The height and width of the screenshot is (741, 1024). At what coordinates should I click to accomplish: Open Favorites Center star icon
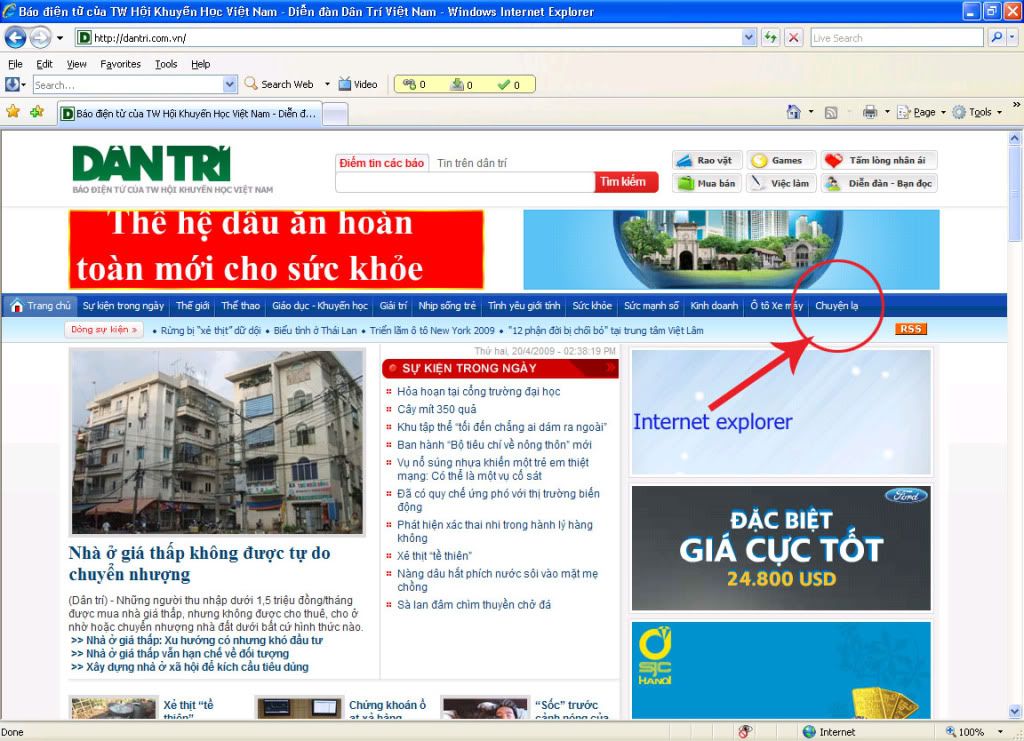[x=12, y=112]
